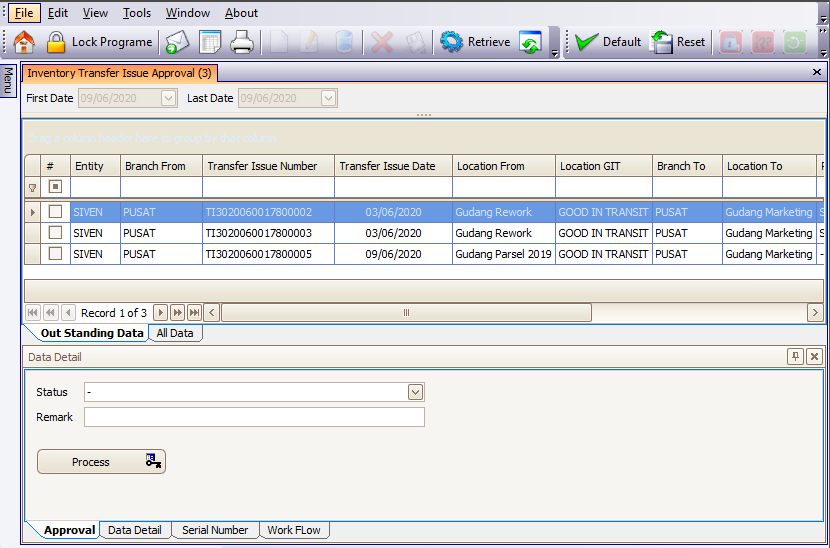Close the Data Detail panel
Image resolution: width=830 pixels, height=548 pixels.
pos(815,357)
